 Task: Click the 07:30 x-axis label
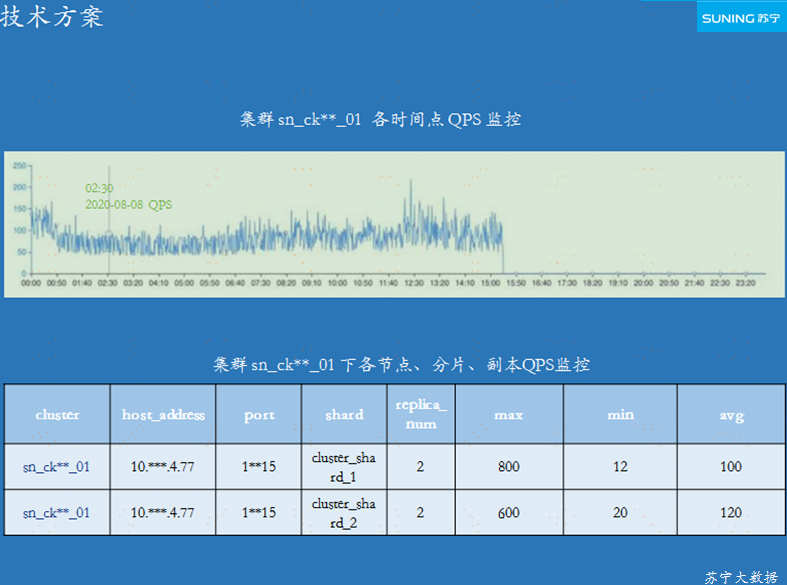[x=260, y=283]
